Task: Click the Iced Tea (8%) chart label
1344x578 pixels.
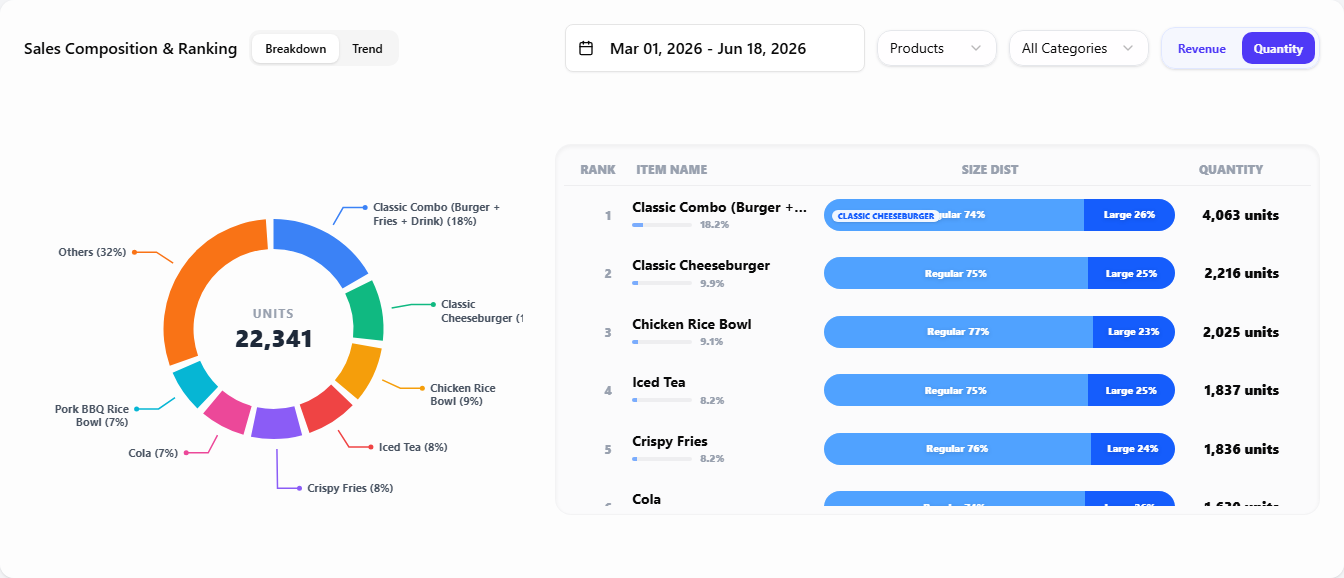Action: click(413, 447)
